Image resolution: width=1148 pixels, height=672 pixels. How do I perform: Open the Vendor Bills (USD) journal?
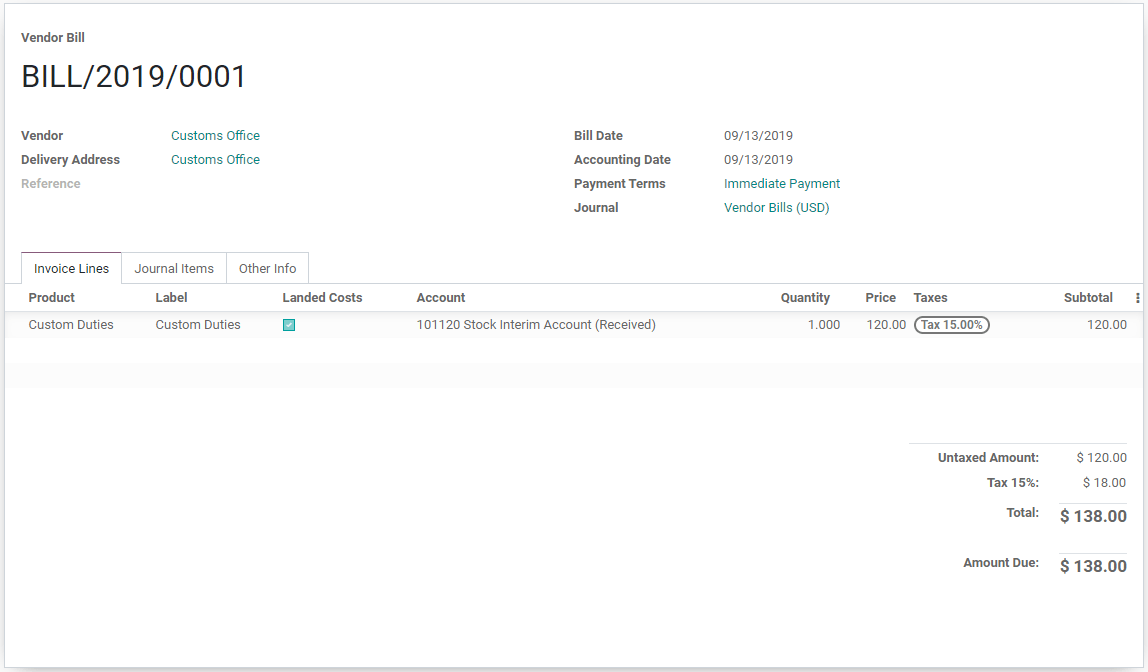[777, 207]
